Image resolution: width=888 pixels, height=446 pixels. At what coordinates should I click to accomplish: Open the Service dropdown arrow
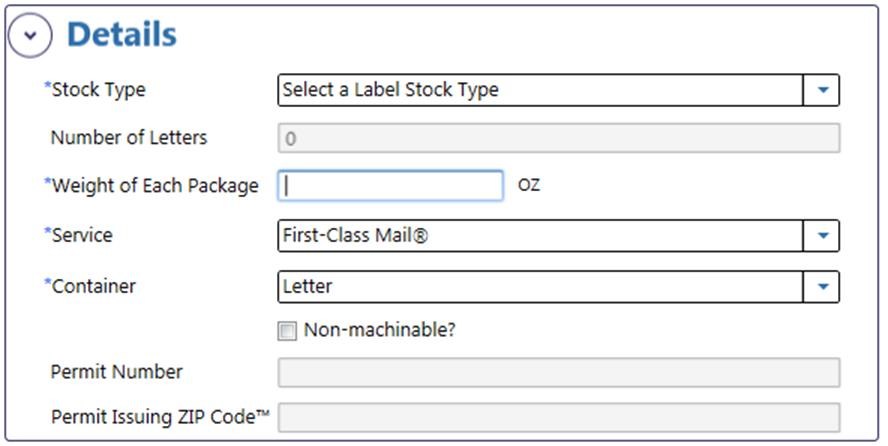coord(822,236)
